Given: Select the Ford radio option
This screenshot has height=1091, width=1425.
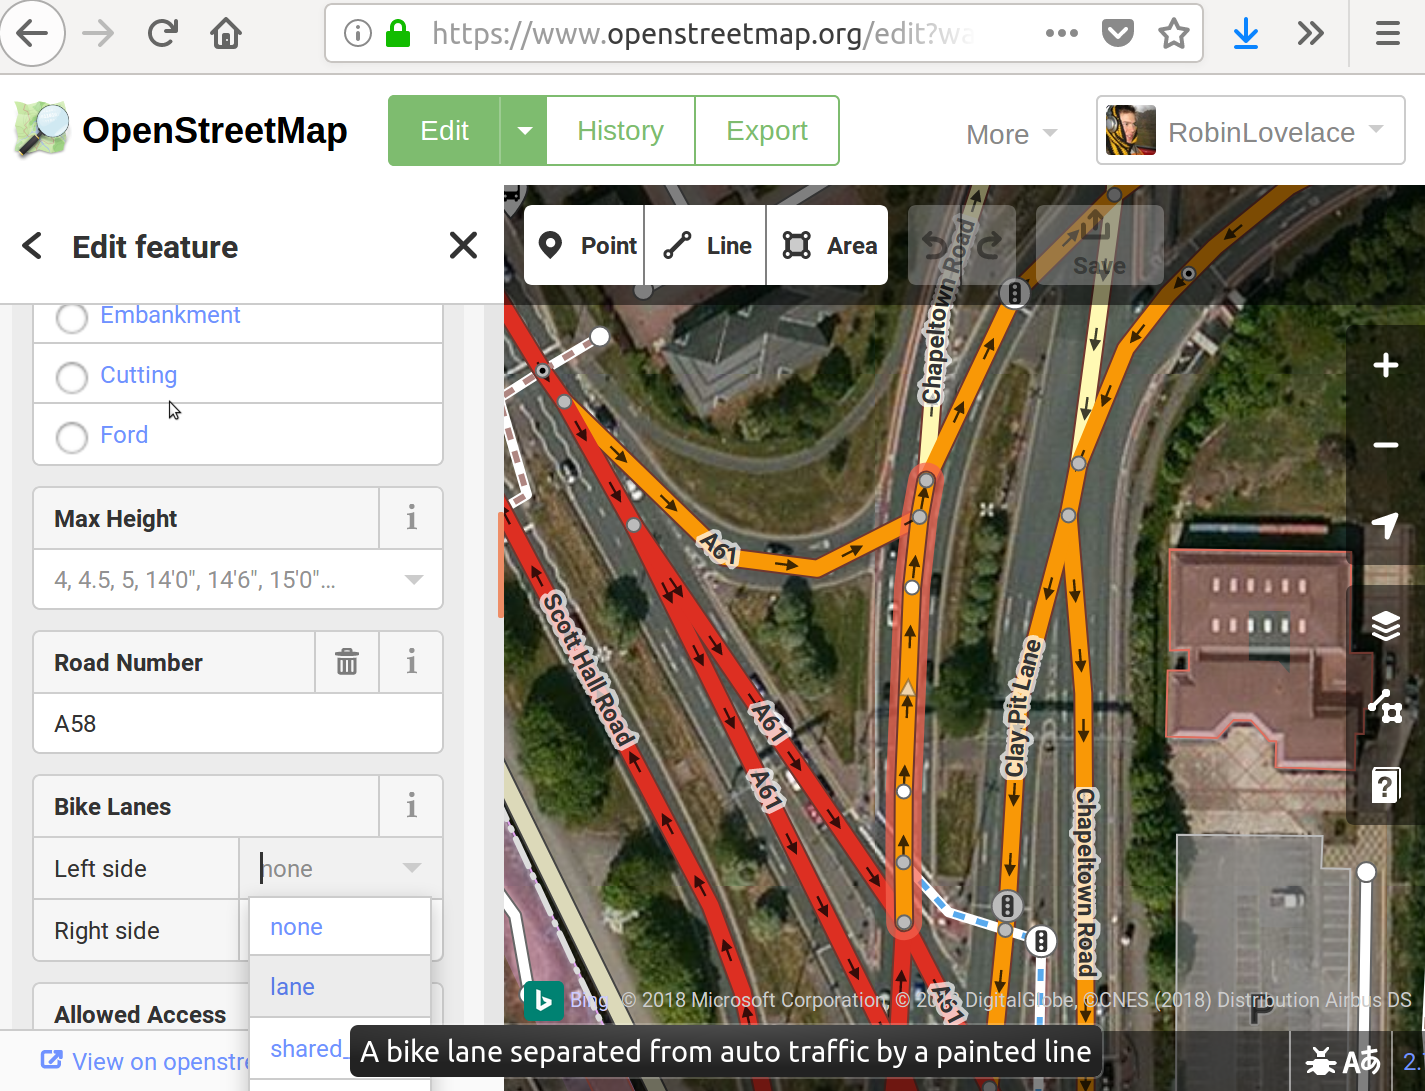Looking at the screenshot, I should [71, 438].
